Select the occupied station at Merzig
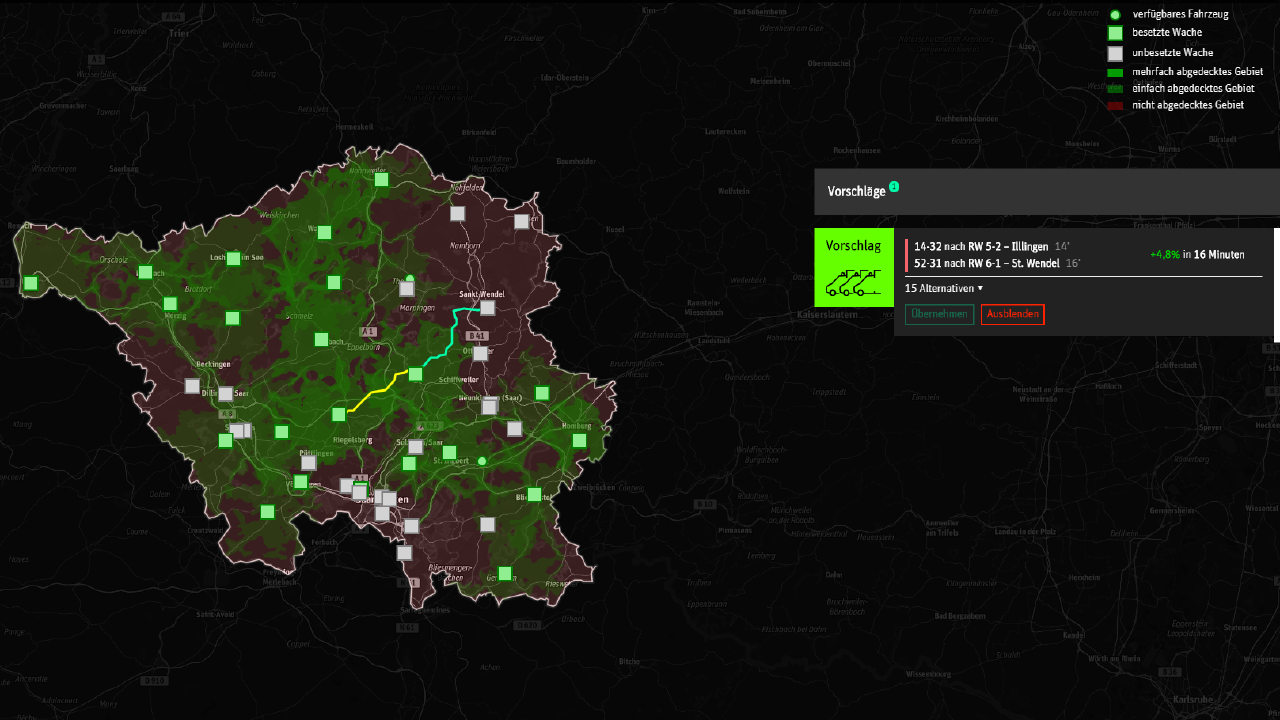1280x720 pixels. [170, 304]
